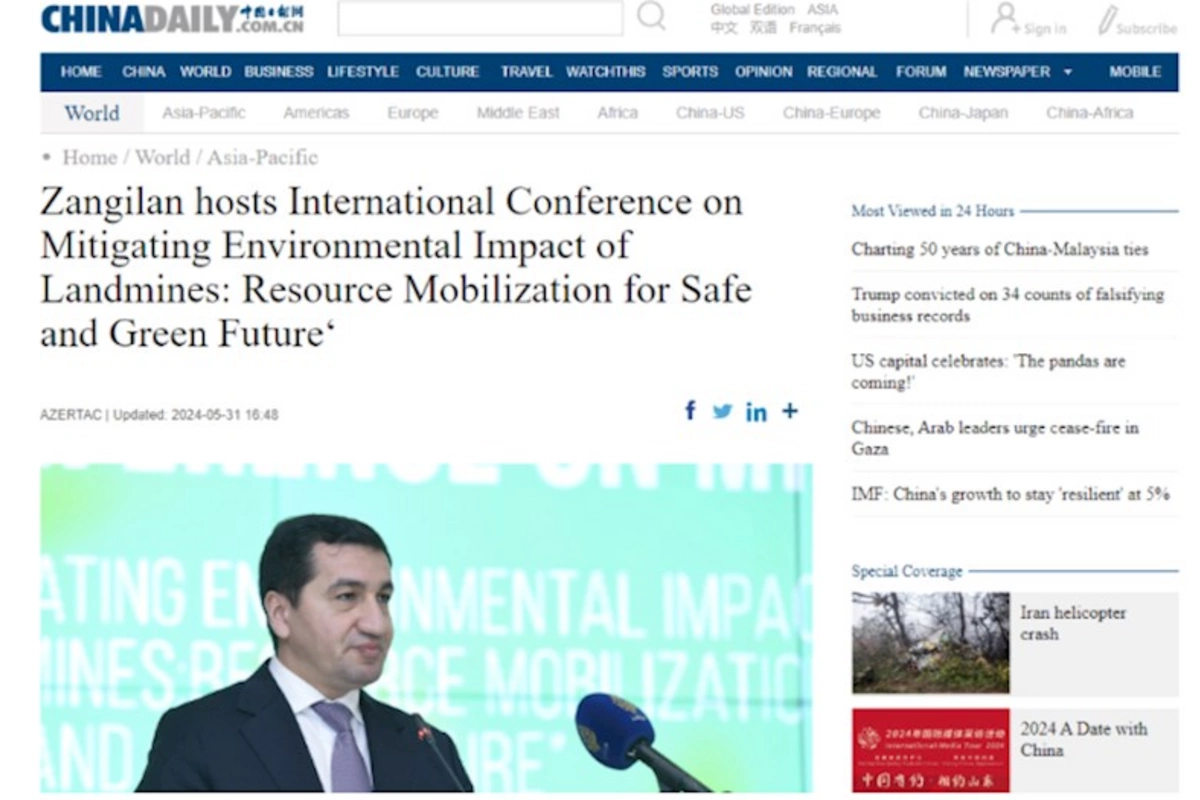Open the REGIONAL menu item
Image resolution: width=1200 pixels, height=800 pixels.
(x=842, y=72)
